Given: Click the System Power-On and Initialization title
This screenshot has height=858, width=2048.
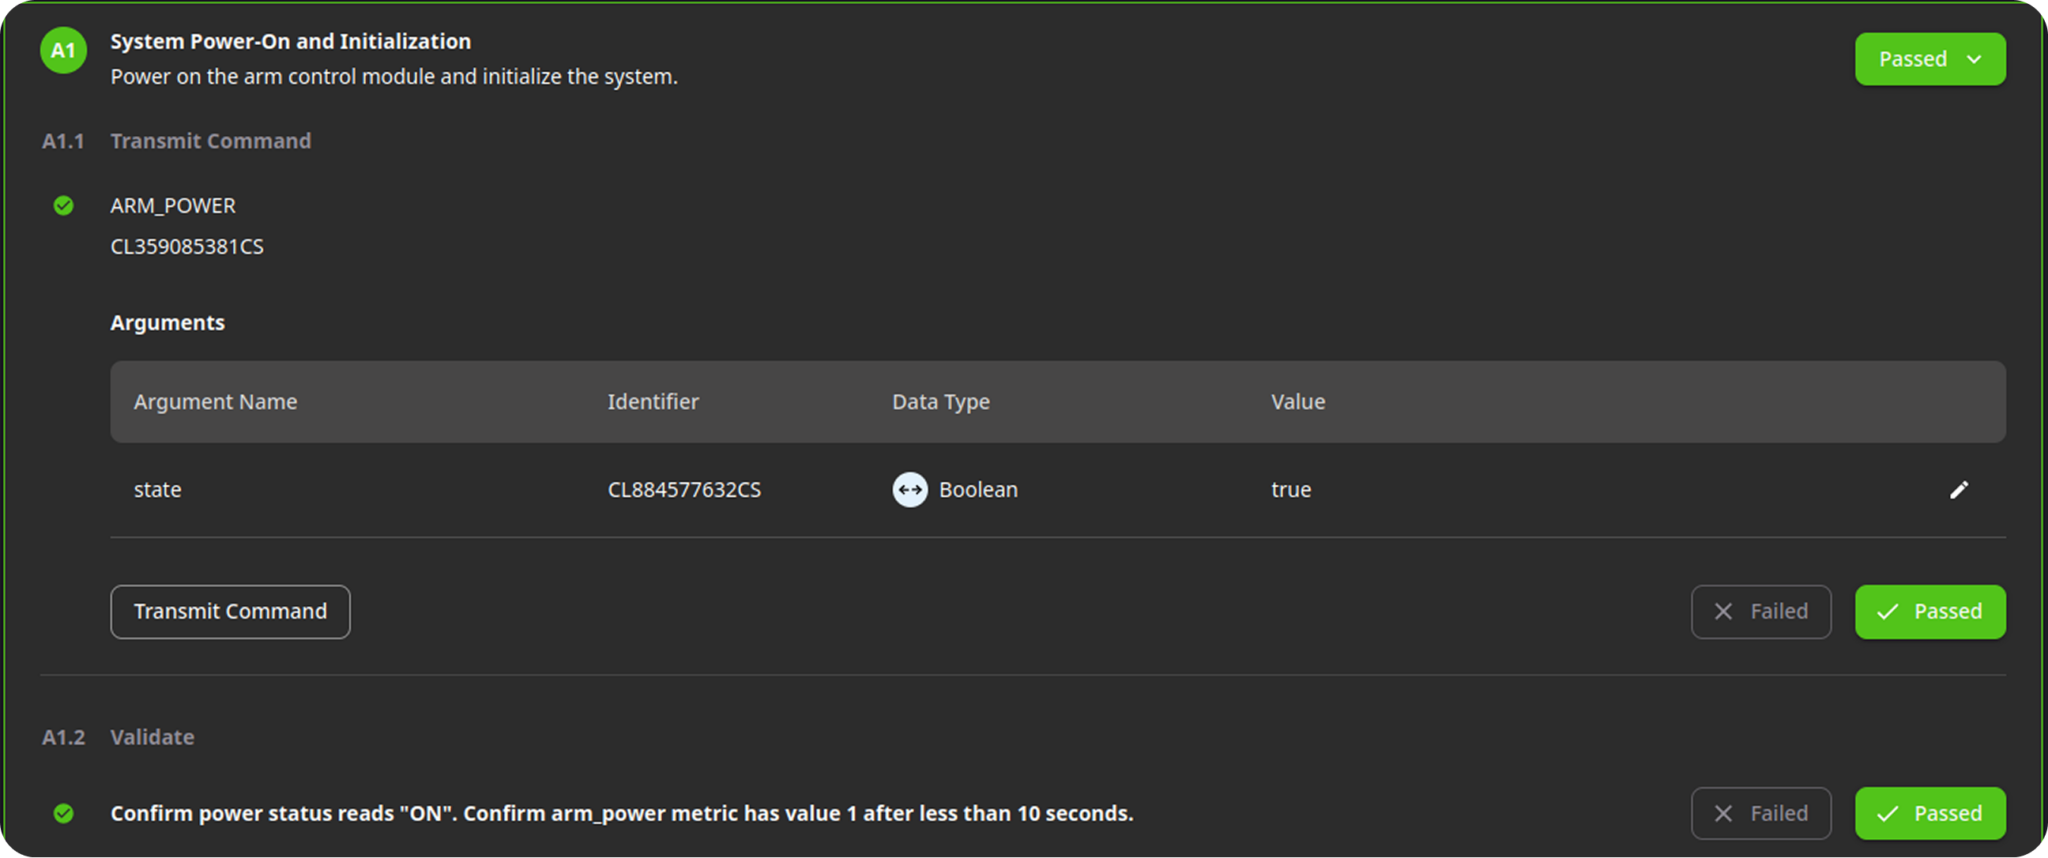Looking at the screenshot, I should coord(290,41).
